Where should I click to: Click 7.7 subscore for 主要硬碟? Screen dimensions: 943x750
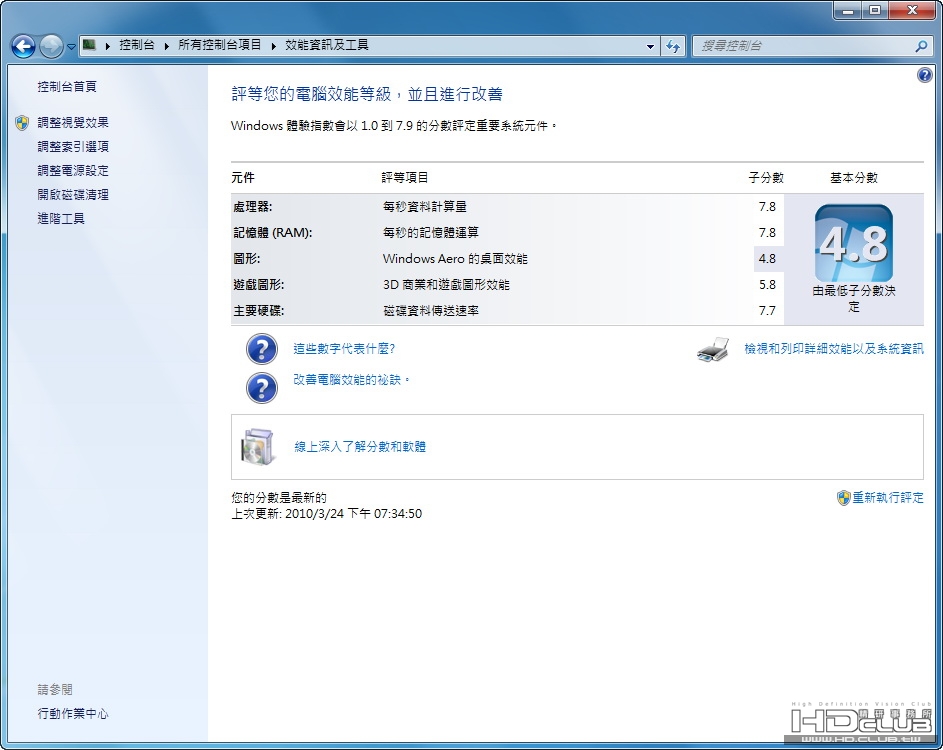tap(767, 311)
